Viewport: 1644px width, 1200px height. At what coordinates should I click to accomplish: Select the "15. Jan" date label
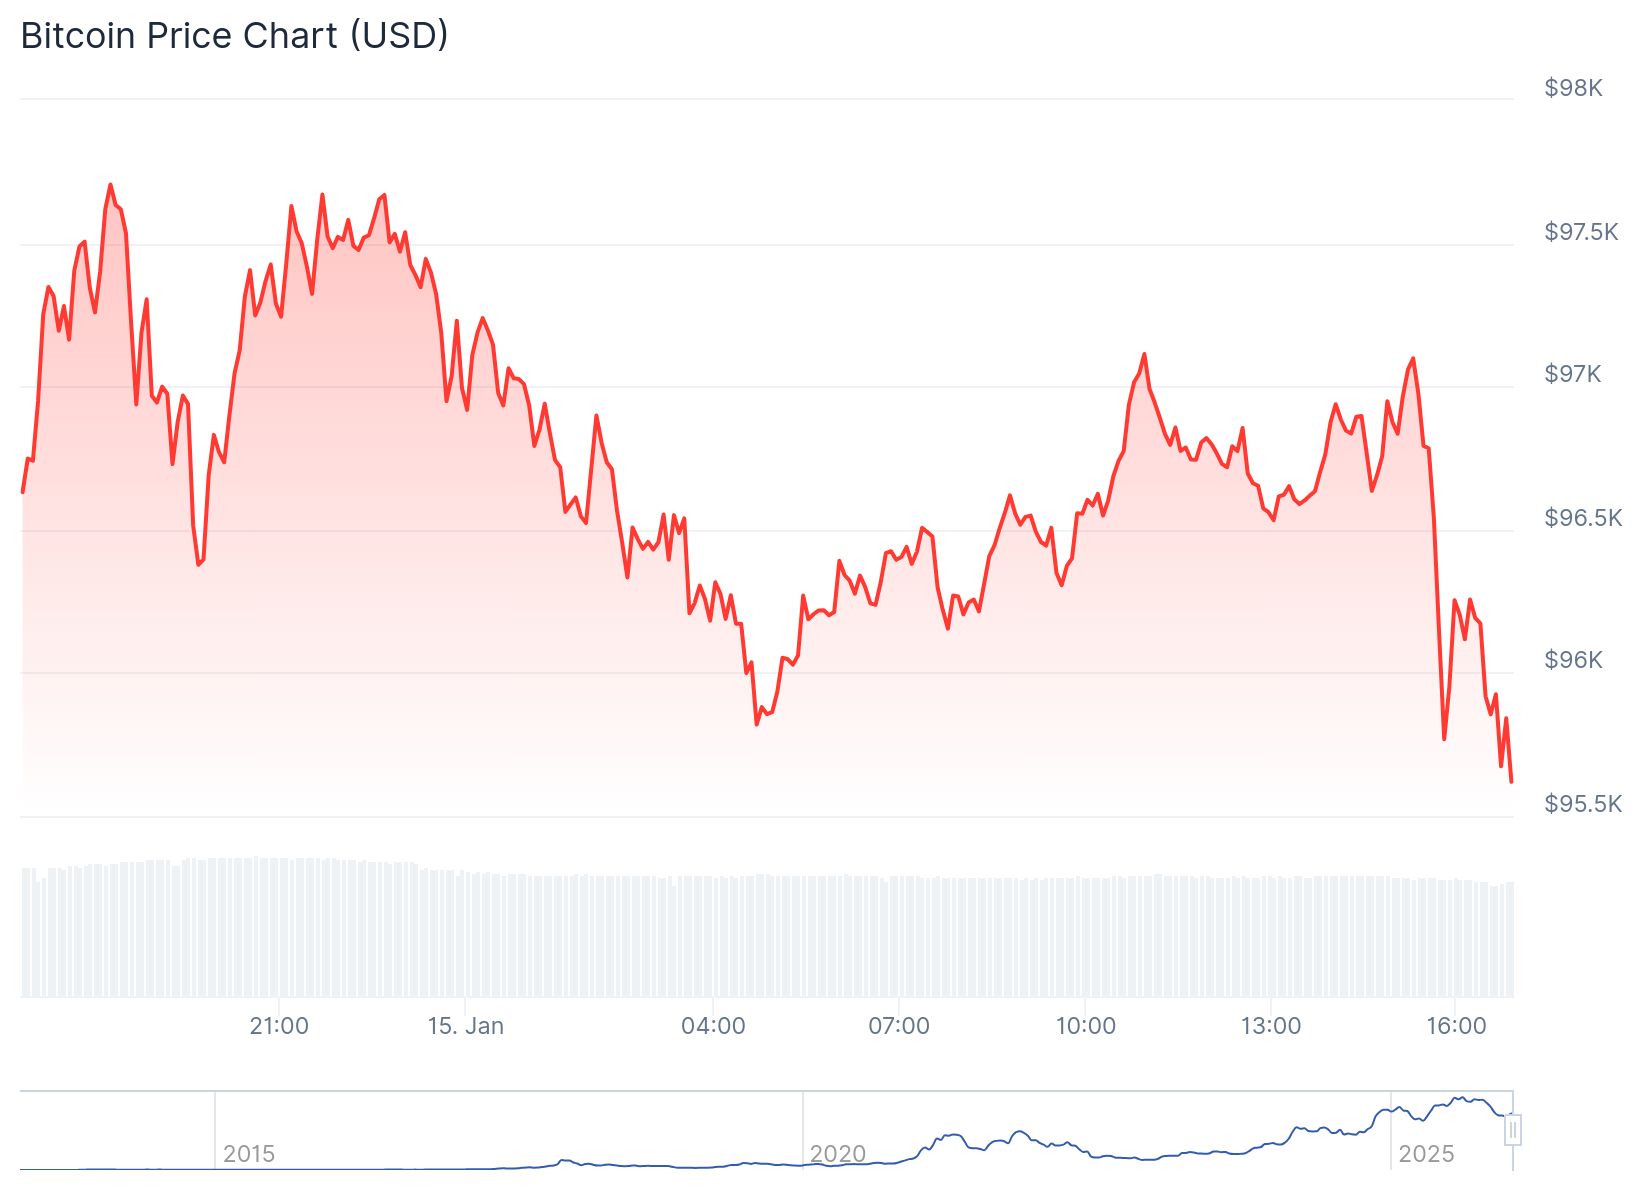click(x=466, y=1026)
